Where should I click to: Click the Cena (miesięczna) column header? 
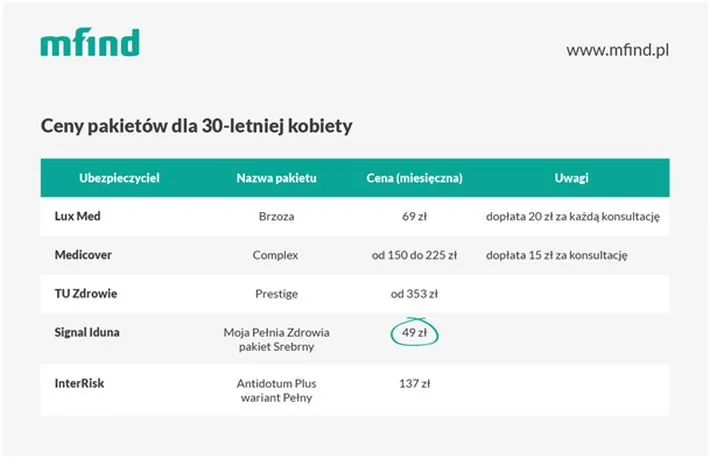click(x=414, y=178)
